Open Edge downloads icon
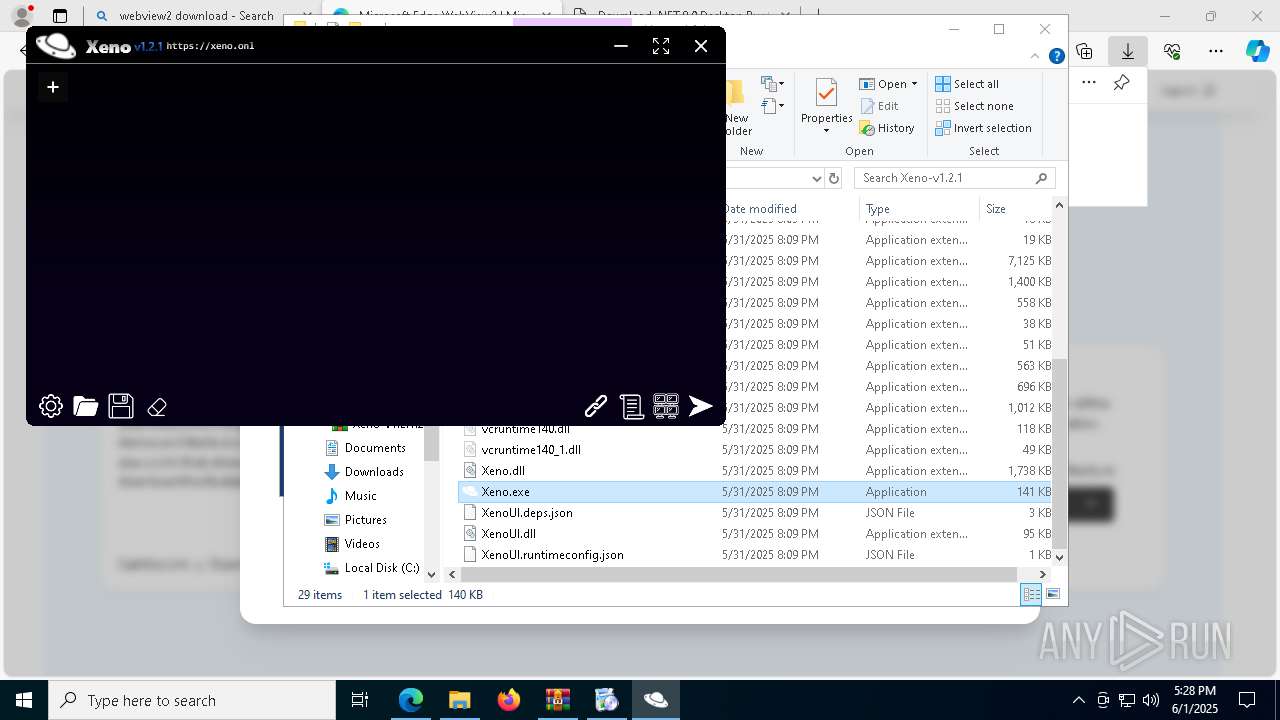This screenshot has height=720, width=1280. [1128, 51]
